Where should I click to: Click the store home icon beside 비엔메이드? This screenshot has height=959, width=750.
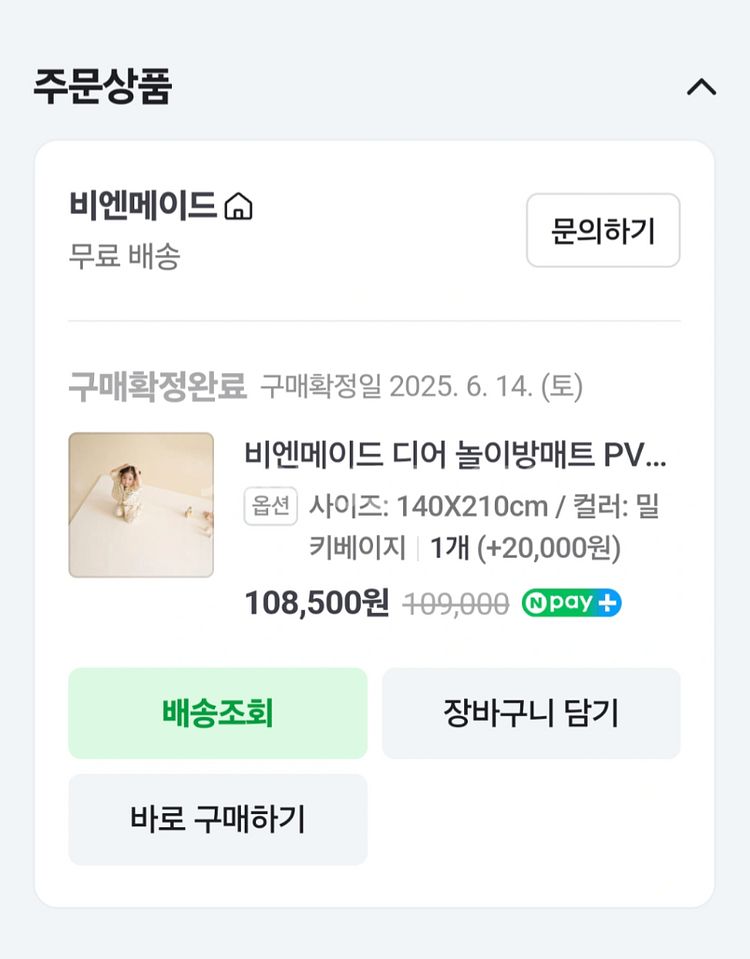[238, 207]
